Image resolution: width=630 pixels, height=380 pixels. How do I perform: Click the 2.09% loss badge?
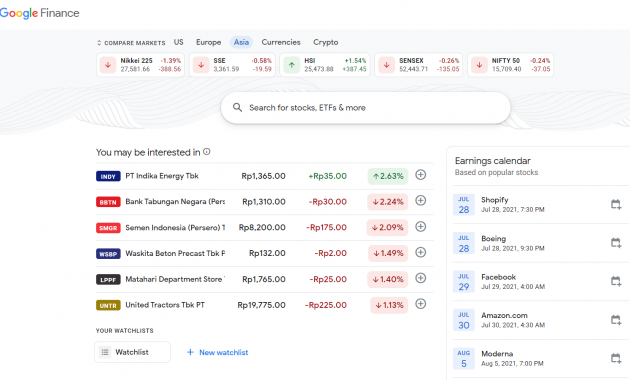[387, 227]
